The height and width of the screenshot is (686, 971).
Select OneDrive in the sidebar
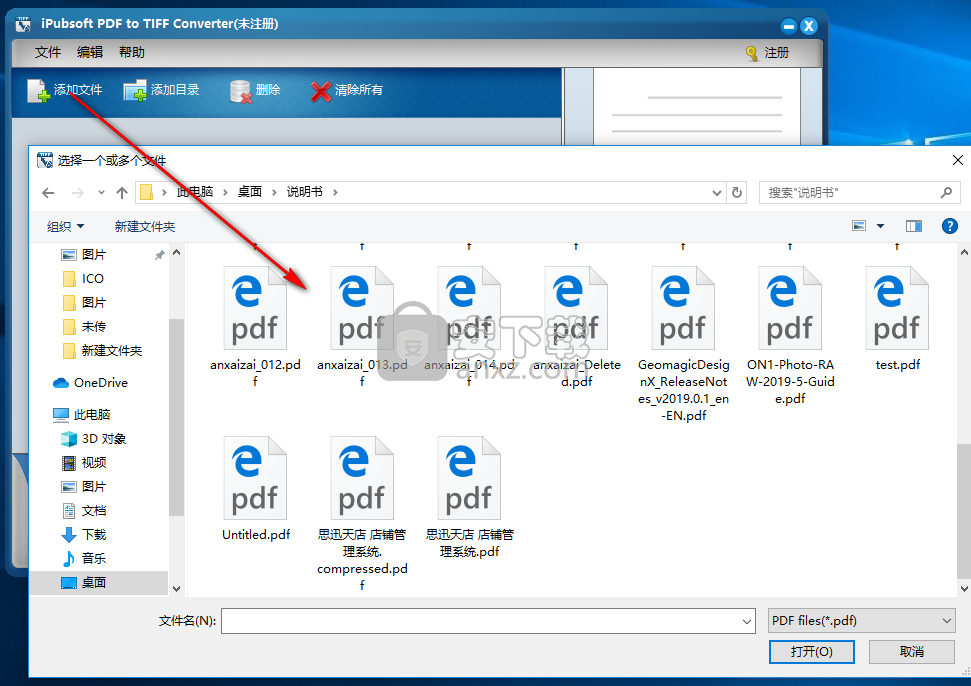click(90, 383)
